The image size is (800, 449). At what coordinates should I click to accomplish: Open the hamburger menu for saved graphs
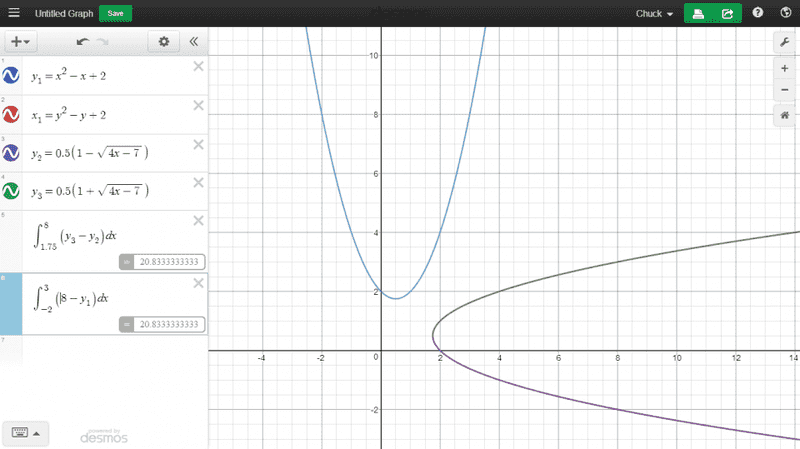(14, 14)
